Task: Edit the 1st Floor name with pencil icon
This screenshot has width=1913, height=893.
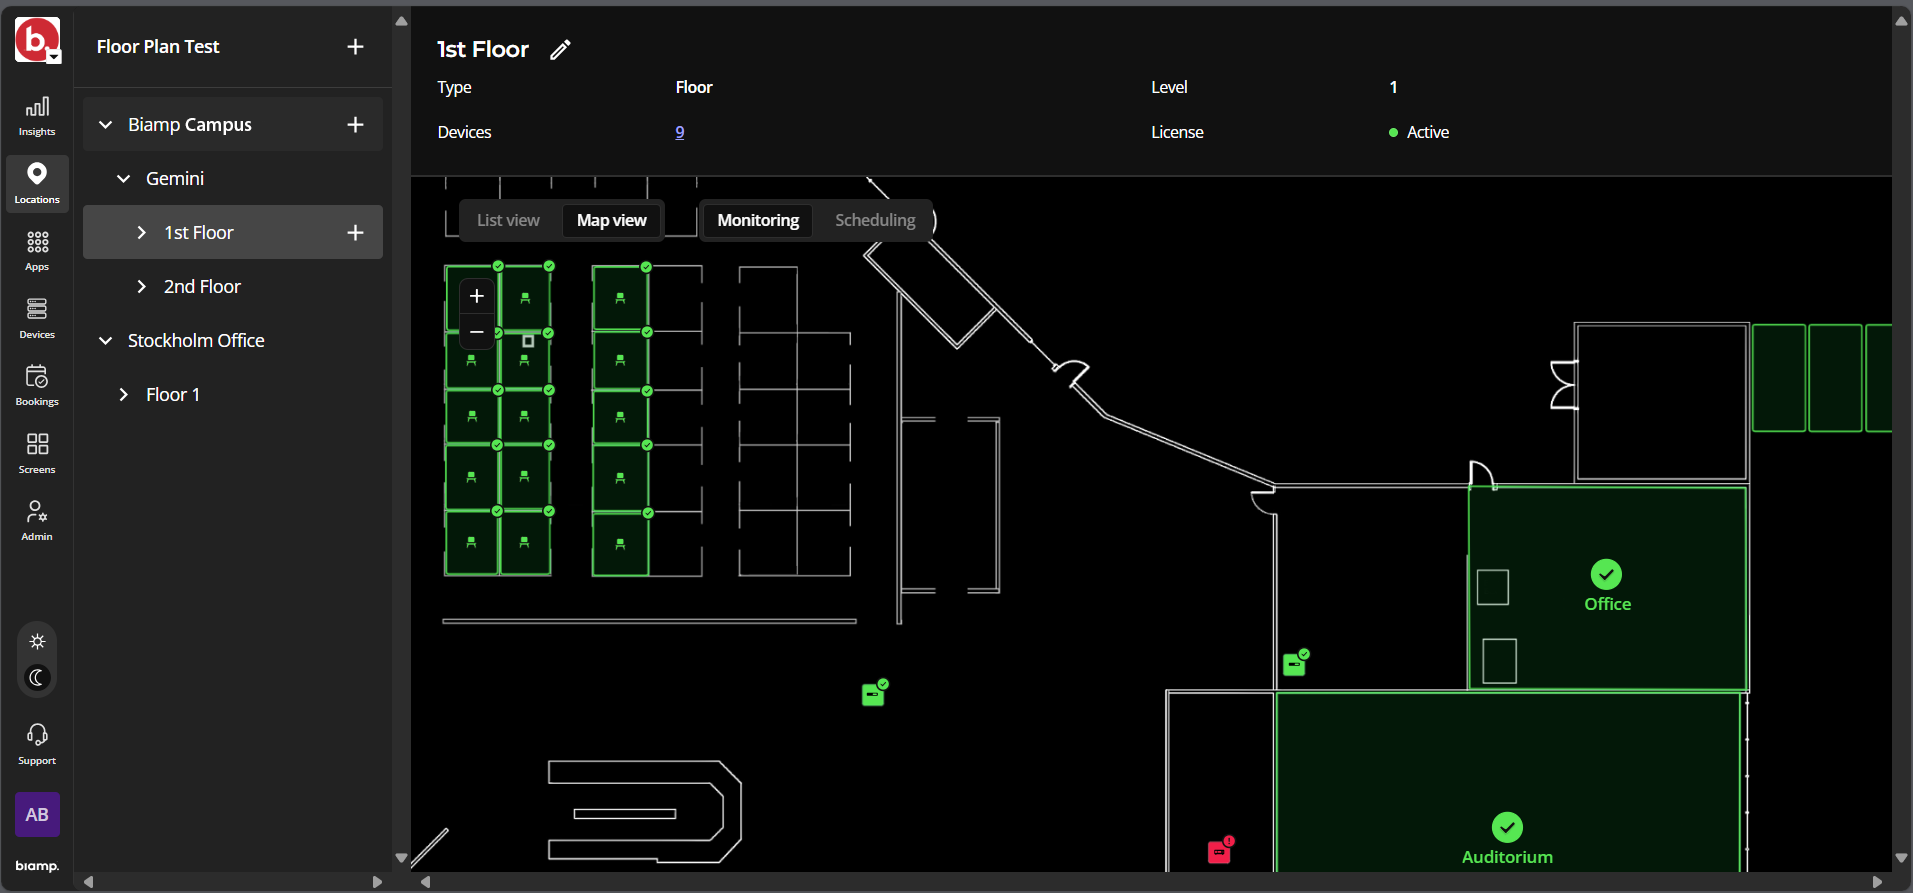Action: click(x=560, y=50)
